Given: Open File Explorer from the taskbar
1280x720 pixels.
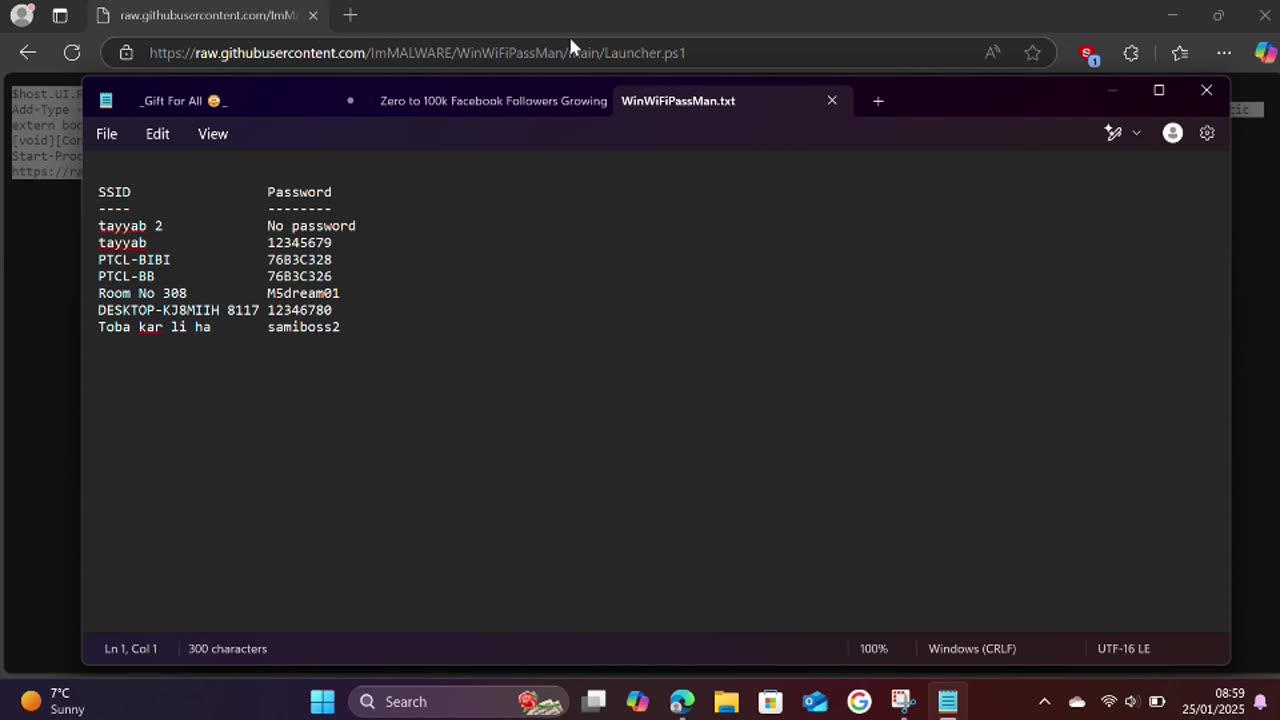Looking at the screenshot, I should [726, 701].
